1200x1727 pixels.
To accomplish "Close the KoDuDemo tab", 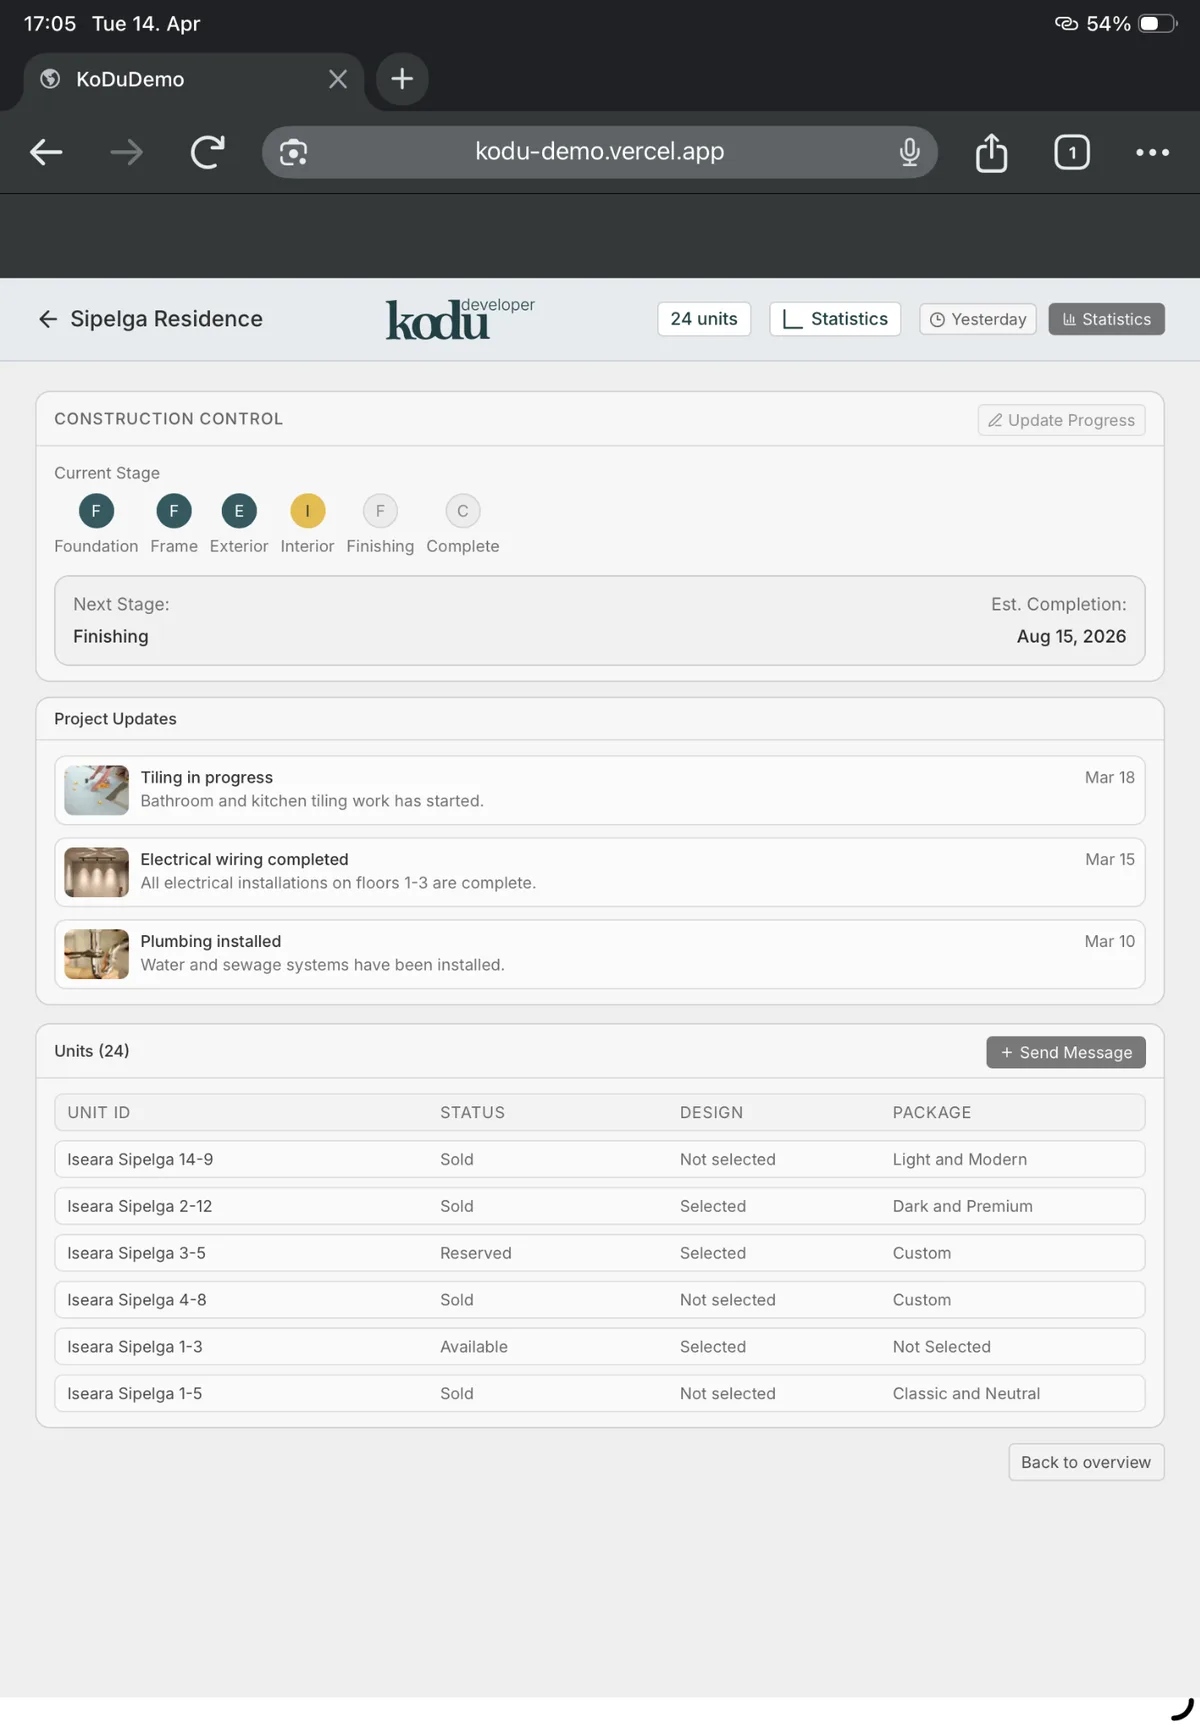I will (x=338, y=79).
